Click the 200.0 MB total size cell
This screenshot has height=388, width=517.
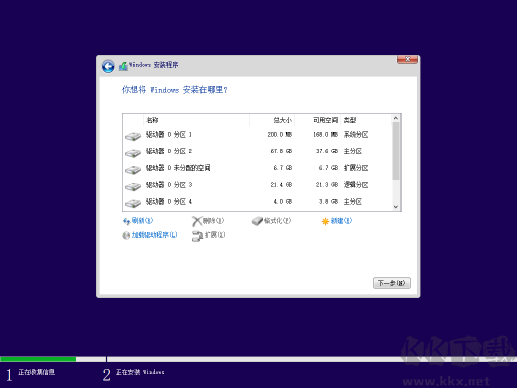280,135
